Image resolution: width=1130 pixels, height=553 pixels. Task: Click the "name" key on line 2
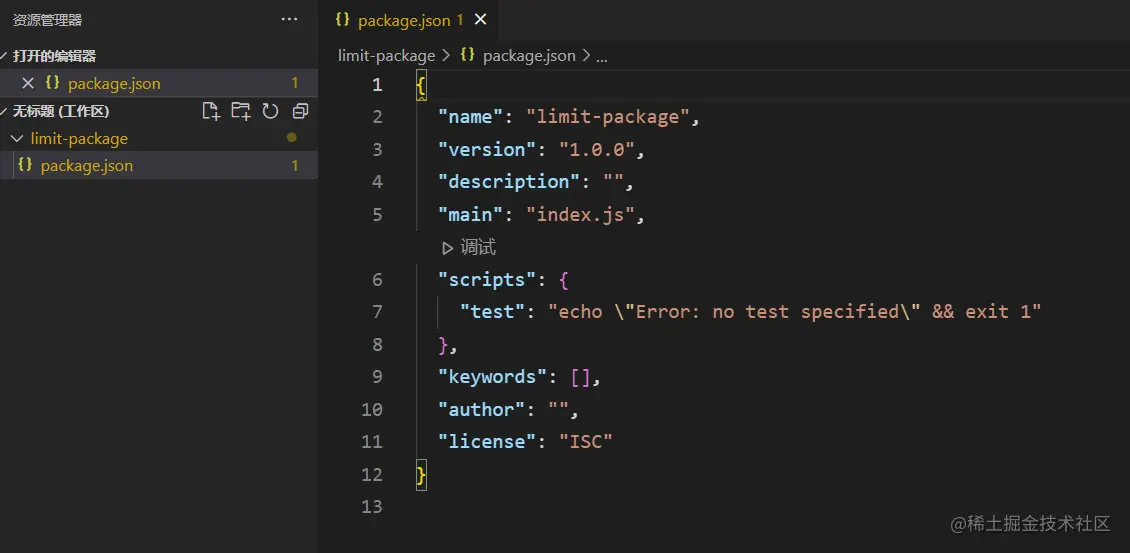470,117
